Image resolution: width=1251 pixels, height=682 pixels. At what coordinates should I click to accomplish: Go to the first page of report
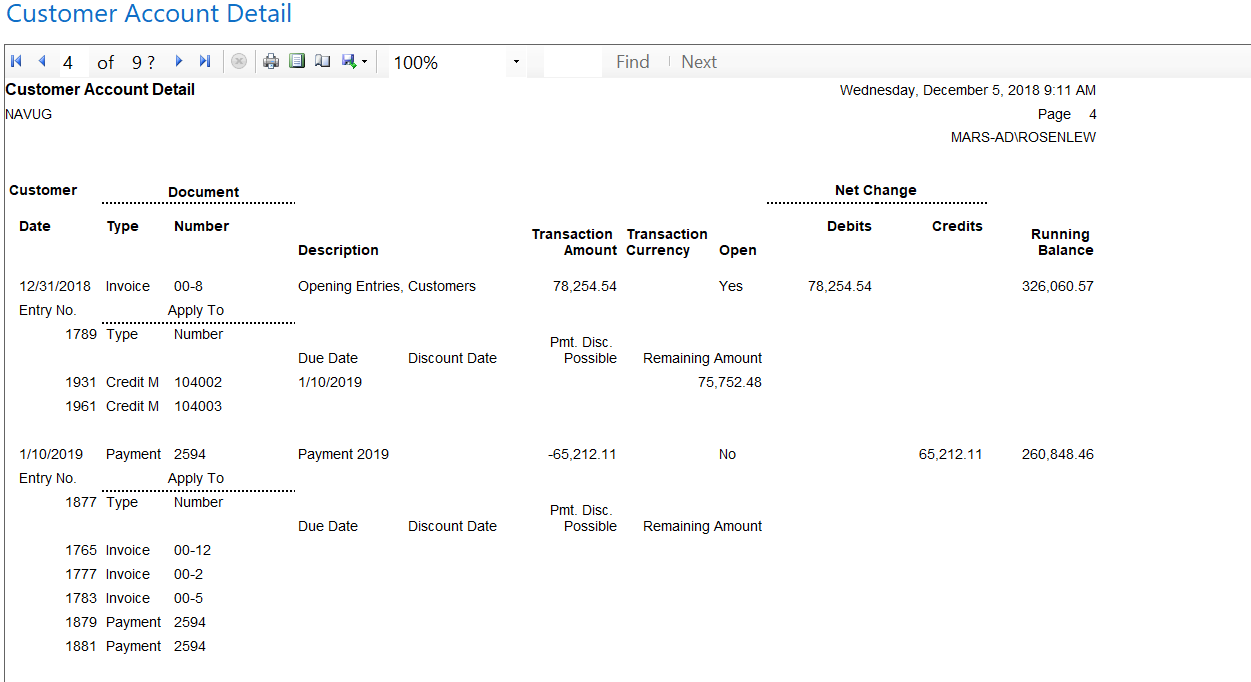16,62
